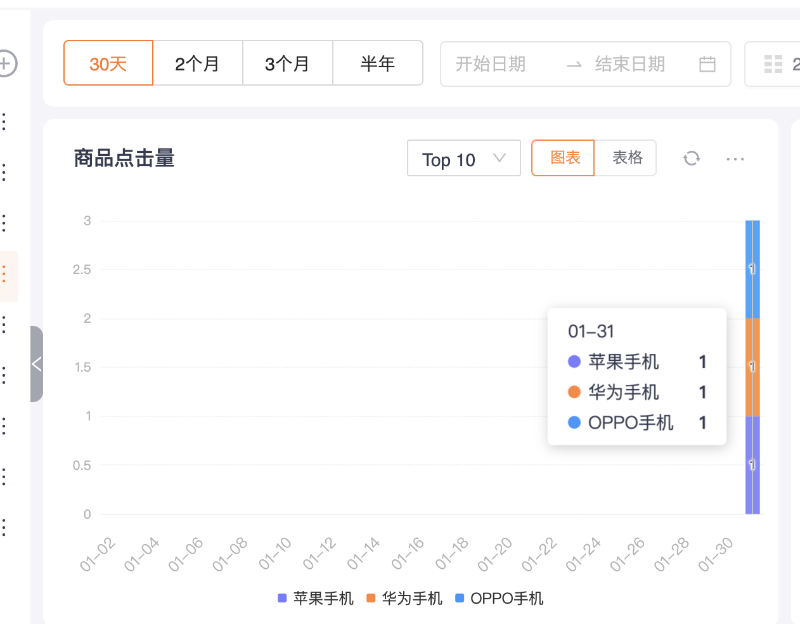Click the orange highlighted sidebar dots icon
The width and height of the screenshot is (800, 624).
click(4, 274)
